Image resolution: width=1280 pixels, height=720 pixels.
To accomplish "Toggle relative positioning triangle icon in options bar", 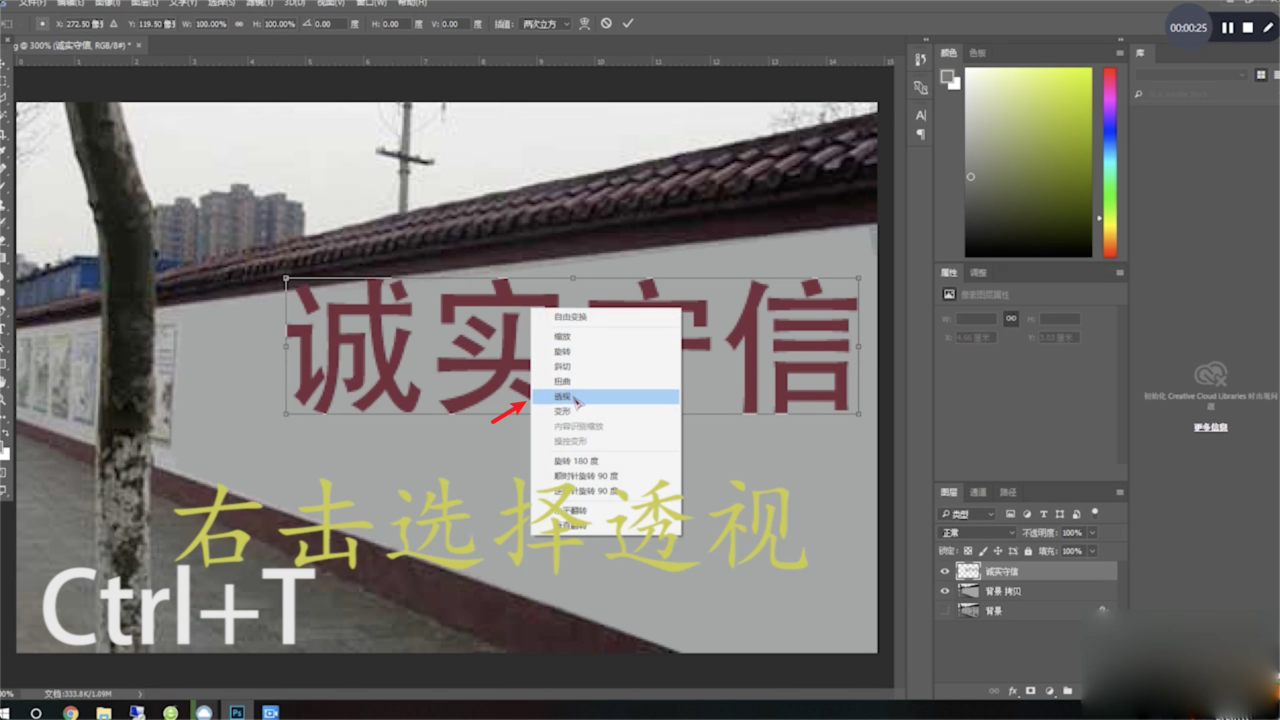I will 112,23.
